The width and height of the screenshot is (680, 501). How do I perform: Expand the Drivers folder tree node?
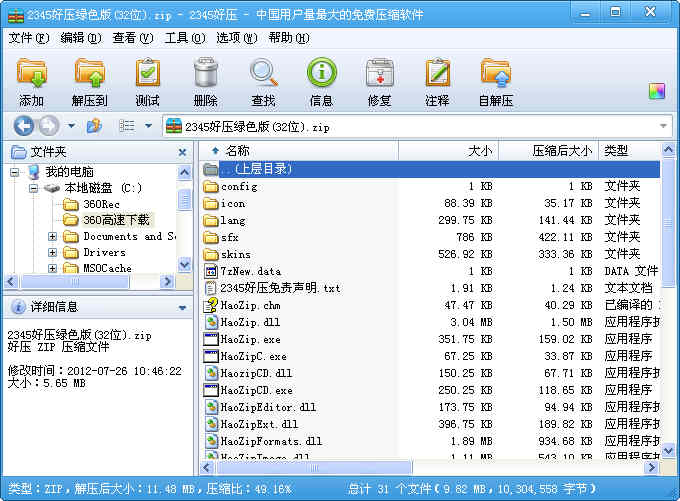(52, 253)
